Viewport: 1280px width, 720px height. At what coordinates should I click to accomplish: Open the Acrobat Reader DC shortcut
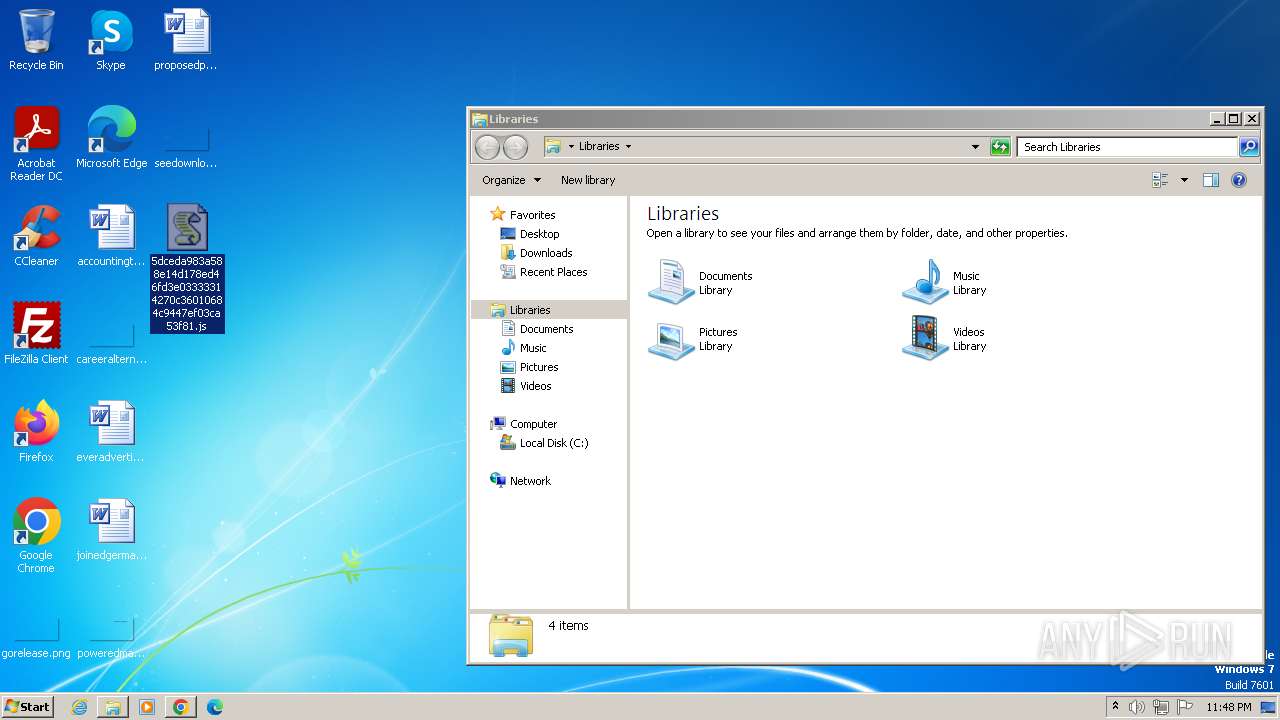36,143
